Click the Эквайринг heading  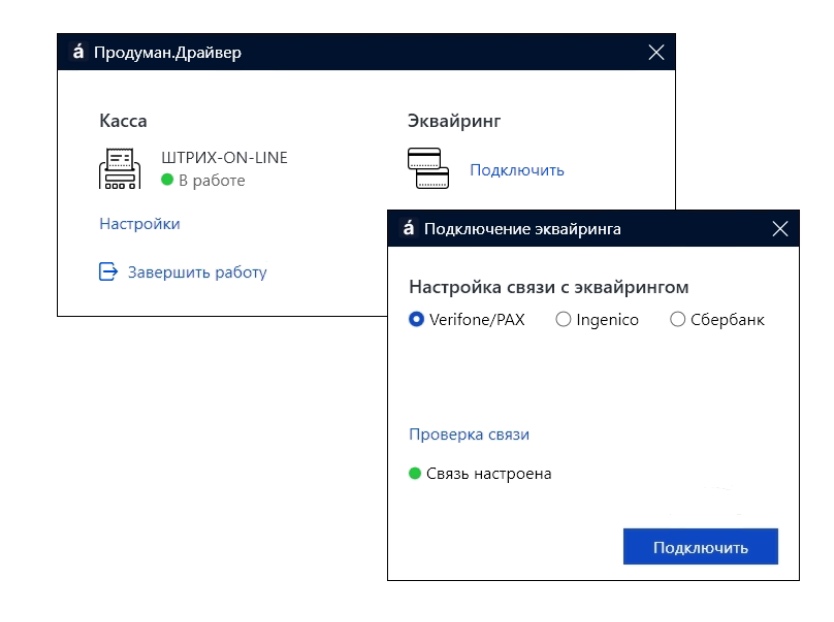[454, 121]
